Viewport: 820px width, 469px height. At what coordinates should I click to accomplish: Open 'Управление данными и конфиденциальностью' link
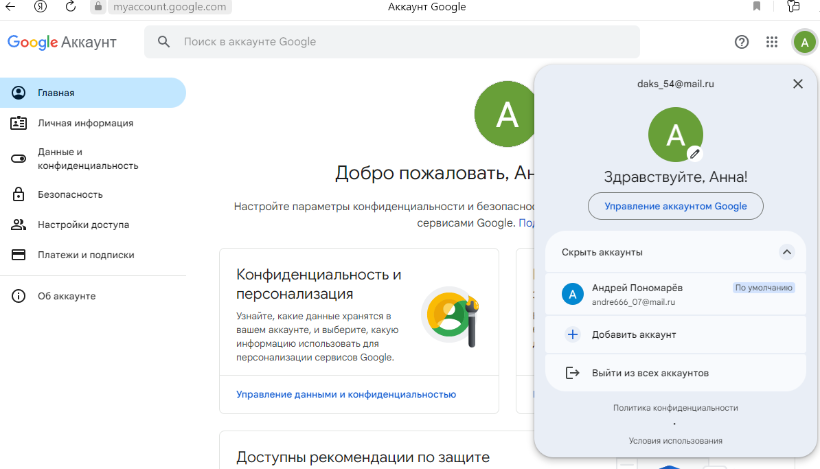tap(346, 394)
